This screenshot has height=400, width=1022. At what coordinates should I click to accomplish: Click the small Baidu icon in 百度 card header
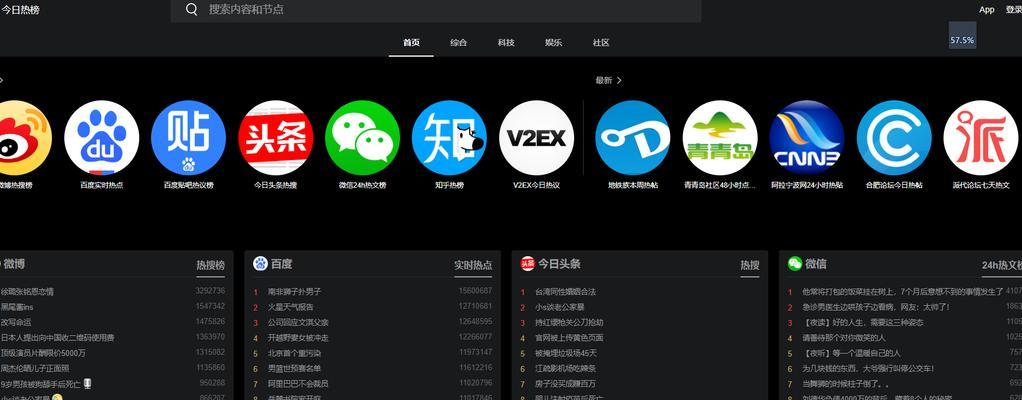coord(260,263)
